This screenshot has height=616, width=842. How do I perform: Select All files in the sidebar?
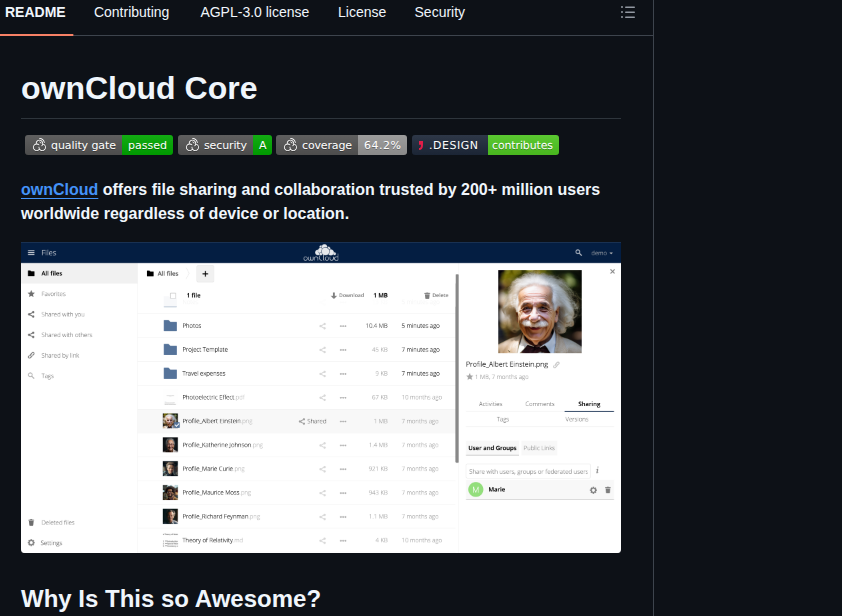79,273
